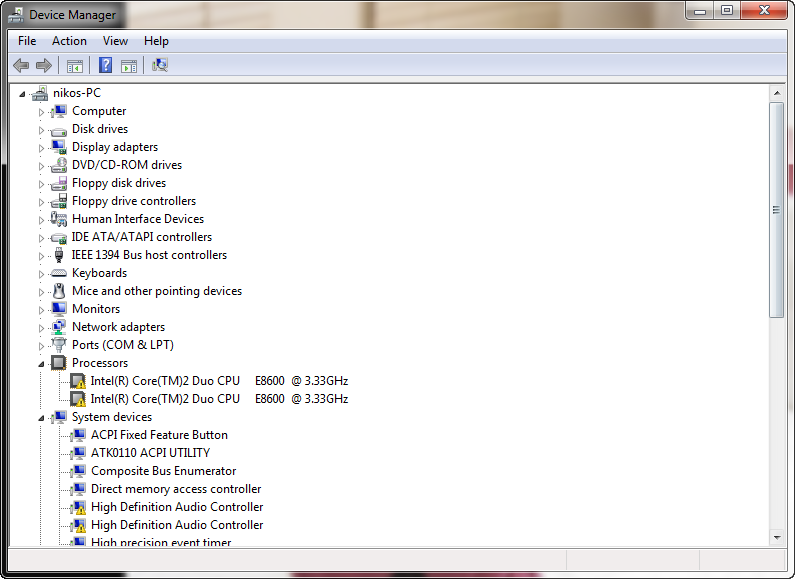Click the first Intel Core2 Duo warning icon

tap(78, 381)
